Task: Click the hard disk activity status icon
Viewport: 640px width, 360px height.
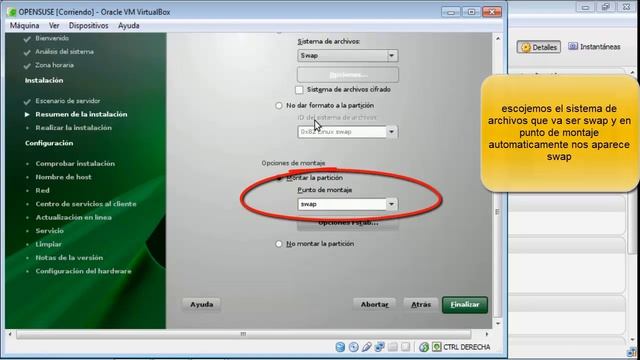Action: pos(340,347)
